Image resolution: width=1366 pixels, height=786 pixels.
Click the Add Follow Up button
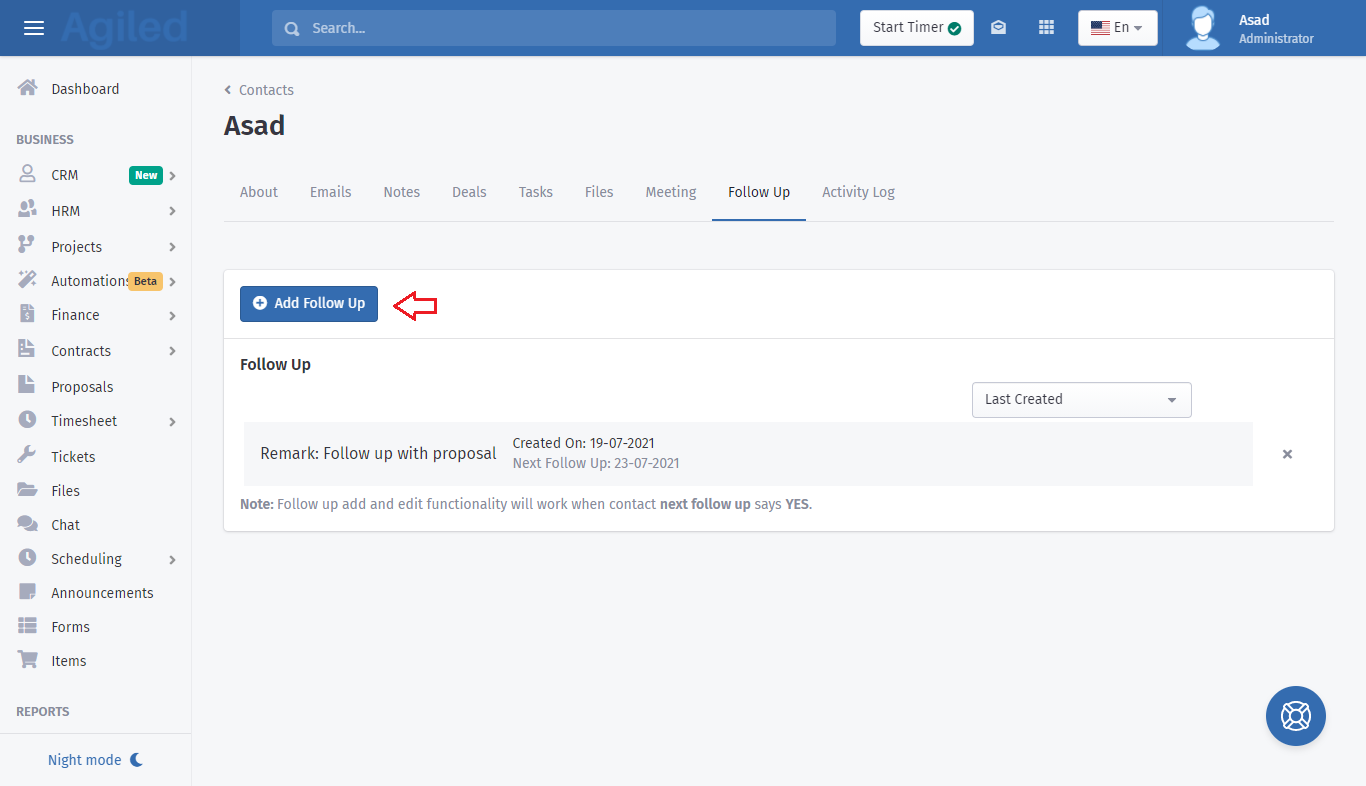tap(309, 303)
